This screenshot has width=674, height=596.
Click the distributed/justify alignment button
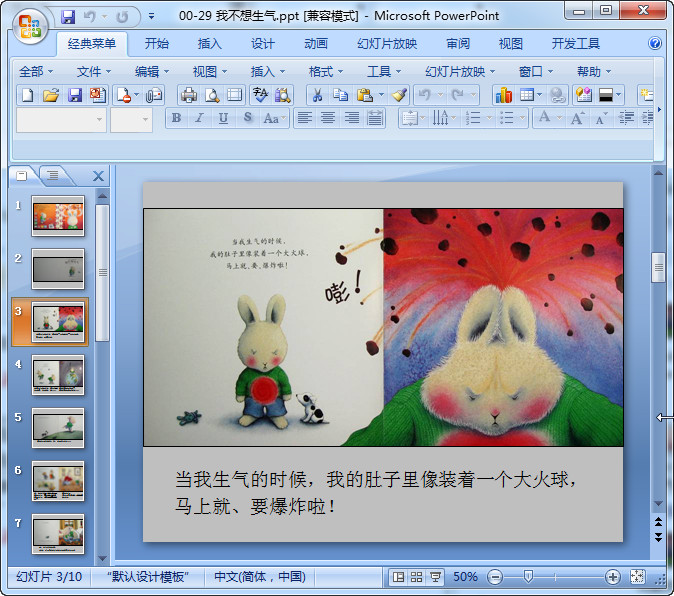[x=375, y=118]
